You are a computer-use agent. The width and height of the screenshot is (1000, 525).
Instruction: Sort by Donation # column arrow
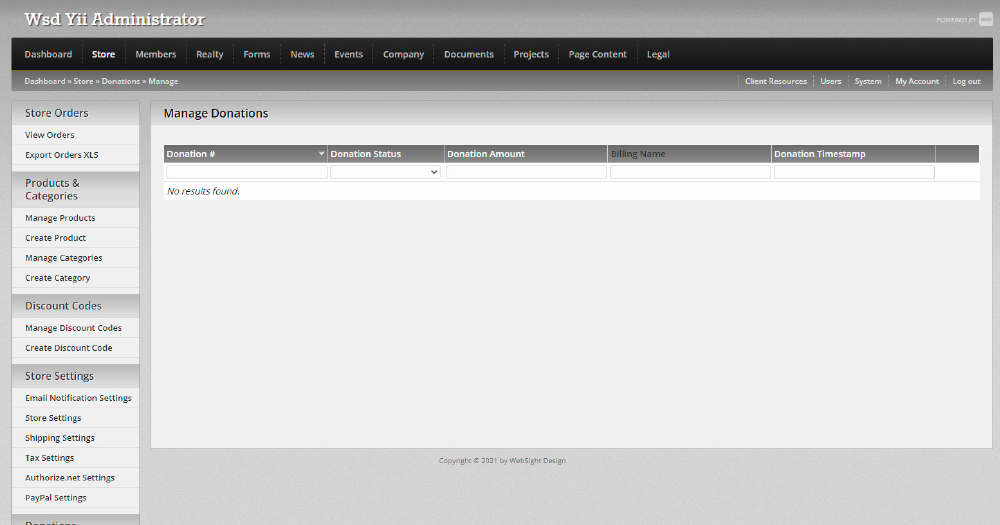pos(321,154)
